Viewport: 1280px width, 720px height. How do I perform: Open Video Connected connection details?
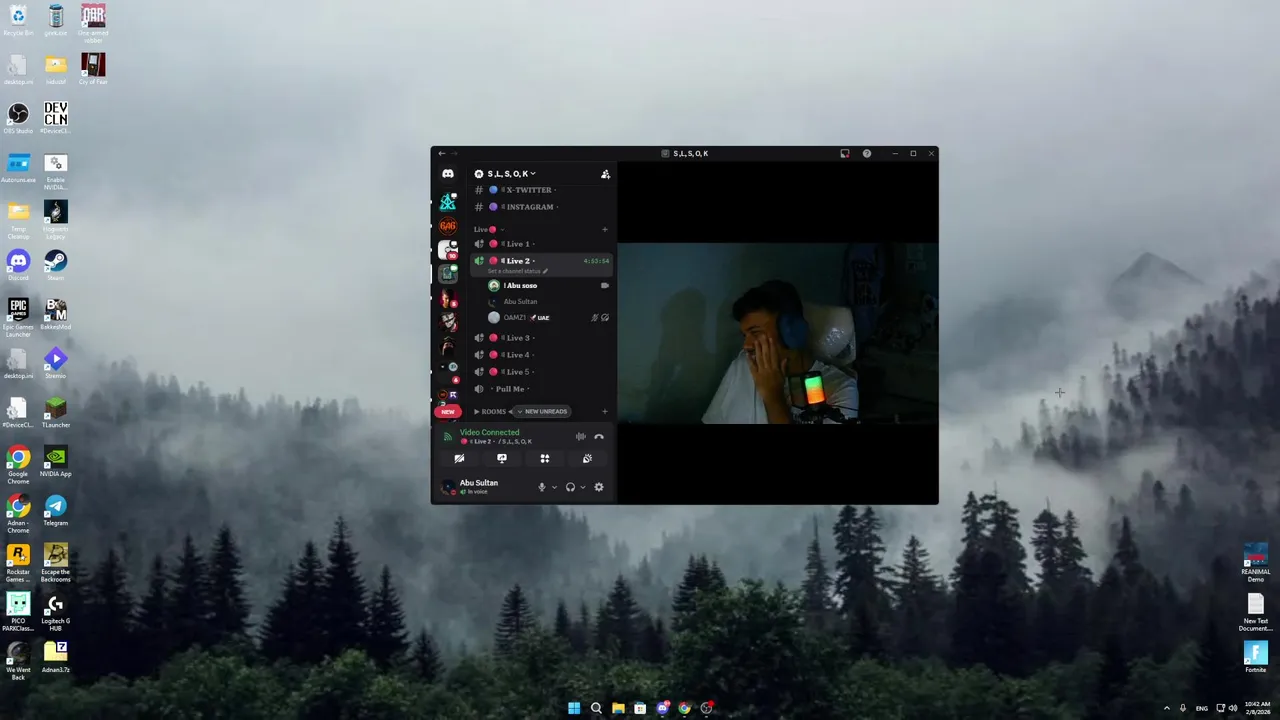point(489,433)
